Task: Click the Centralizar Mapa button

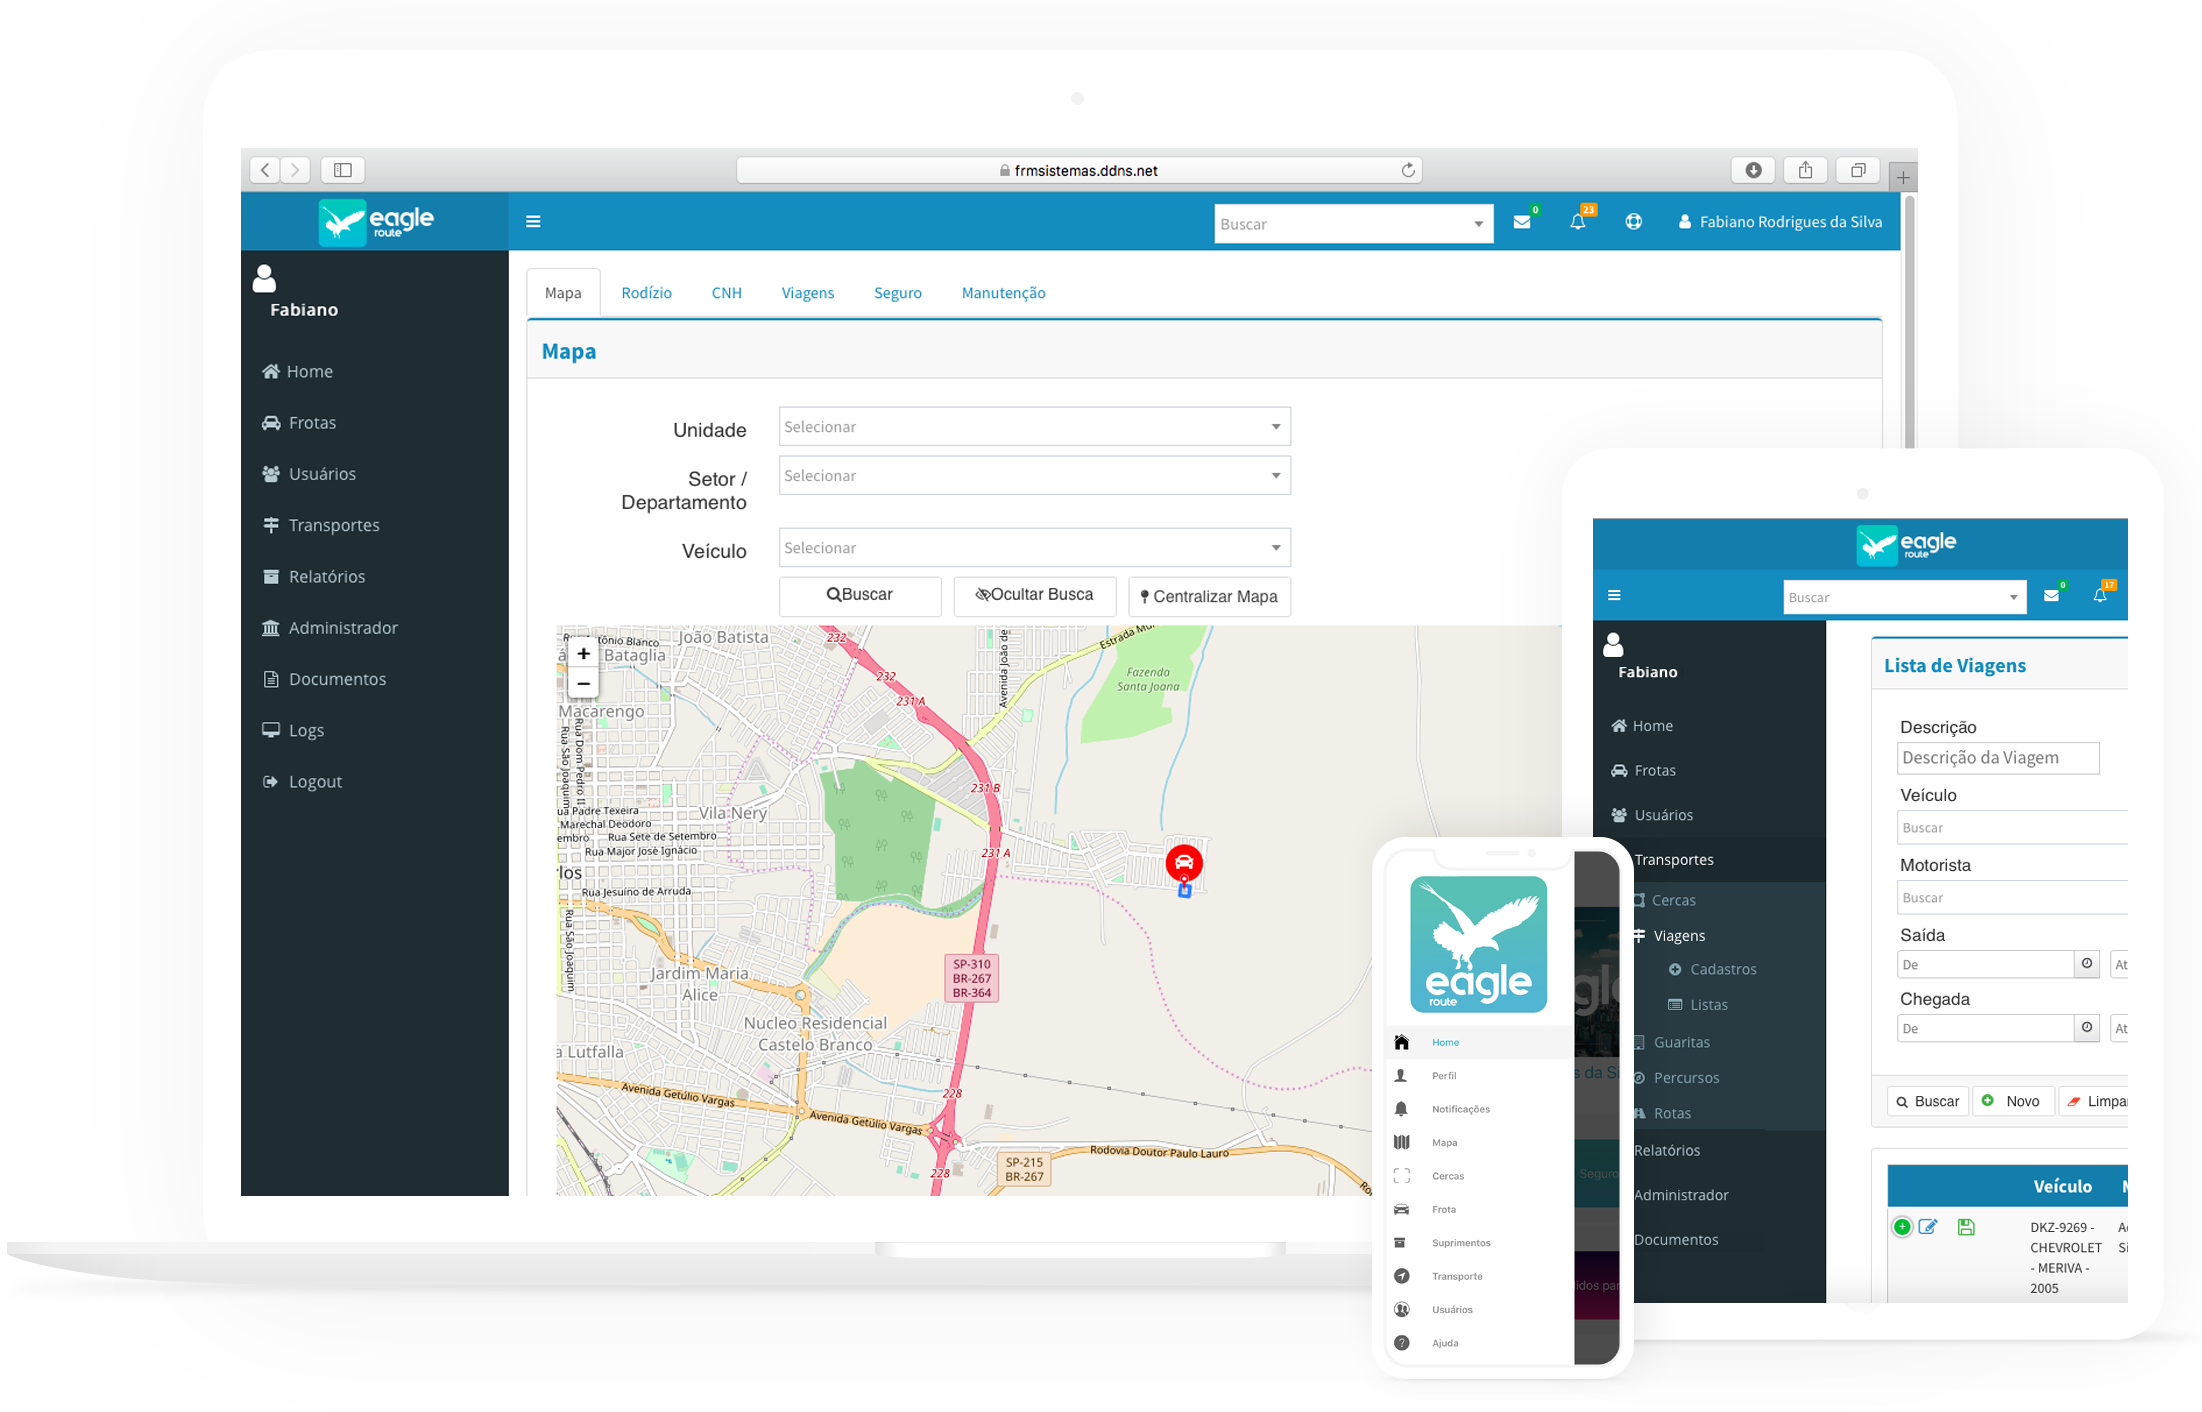Action: click(1209, 596)
